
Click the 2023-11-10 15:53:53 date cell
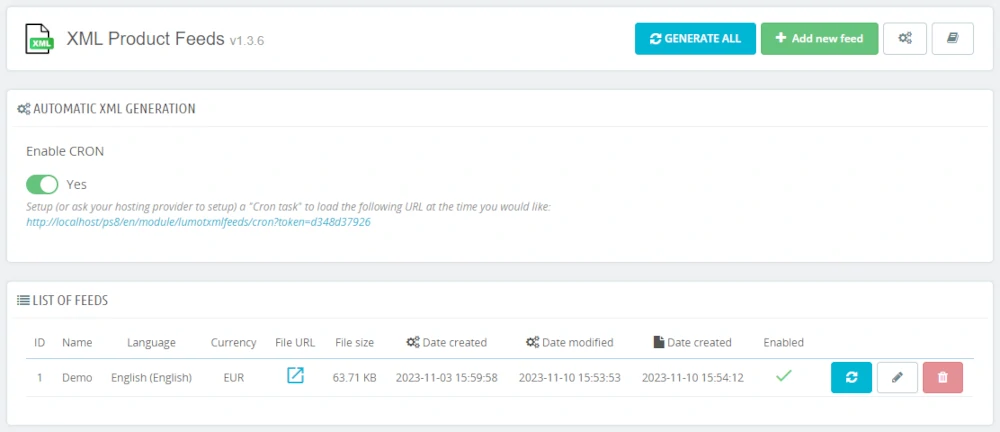570,378
